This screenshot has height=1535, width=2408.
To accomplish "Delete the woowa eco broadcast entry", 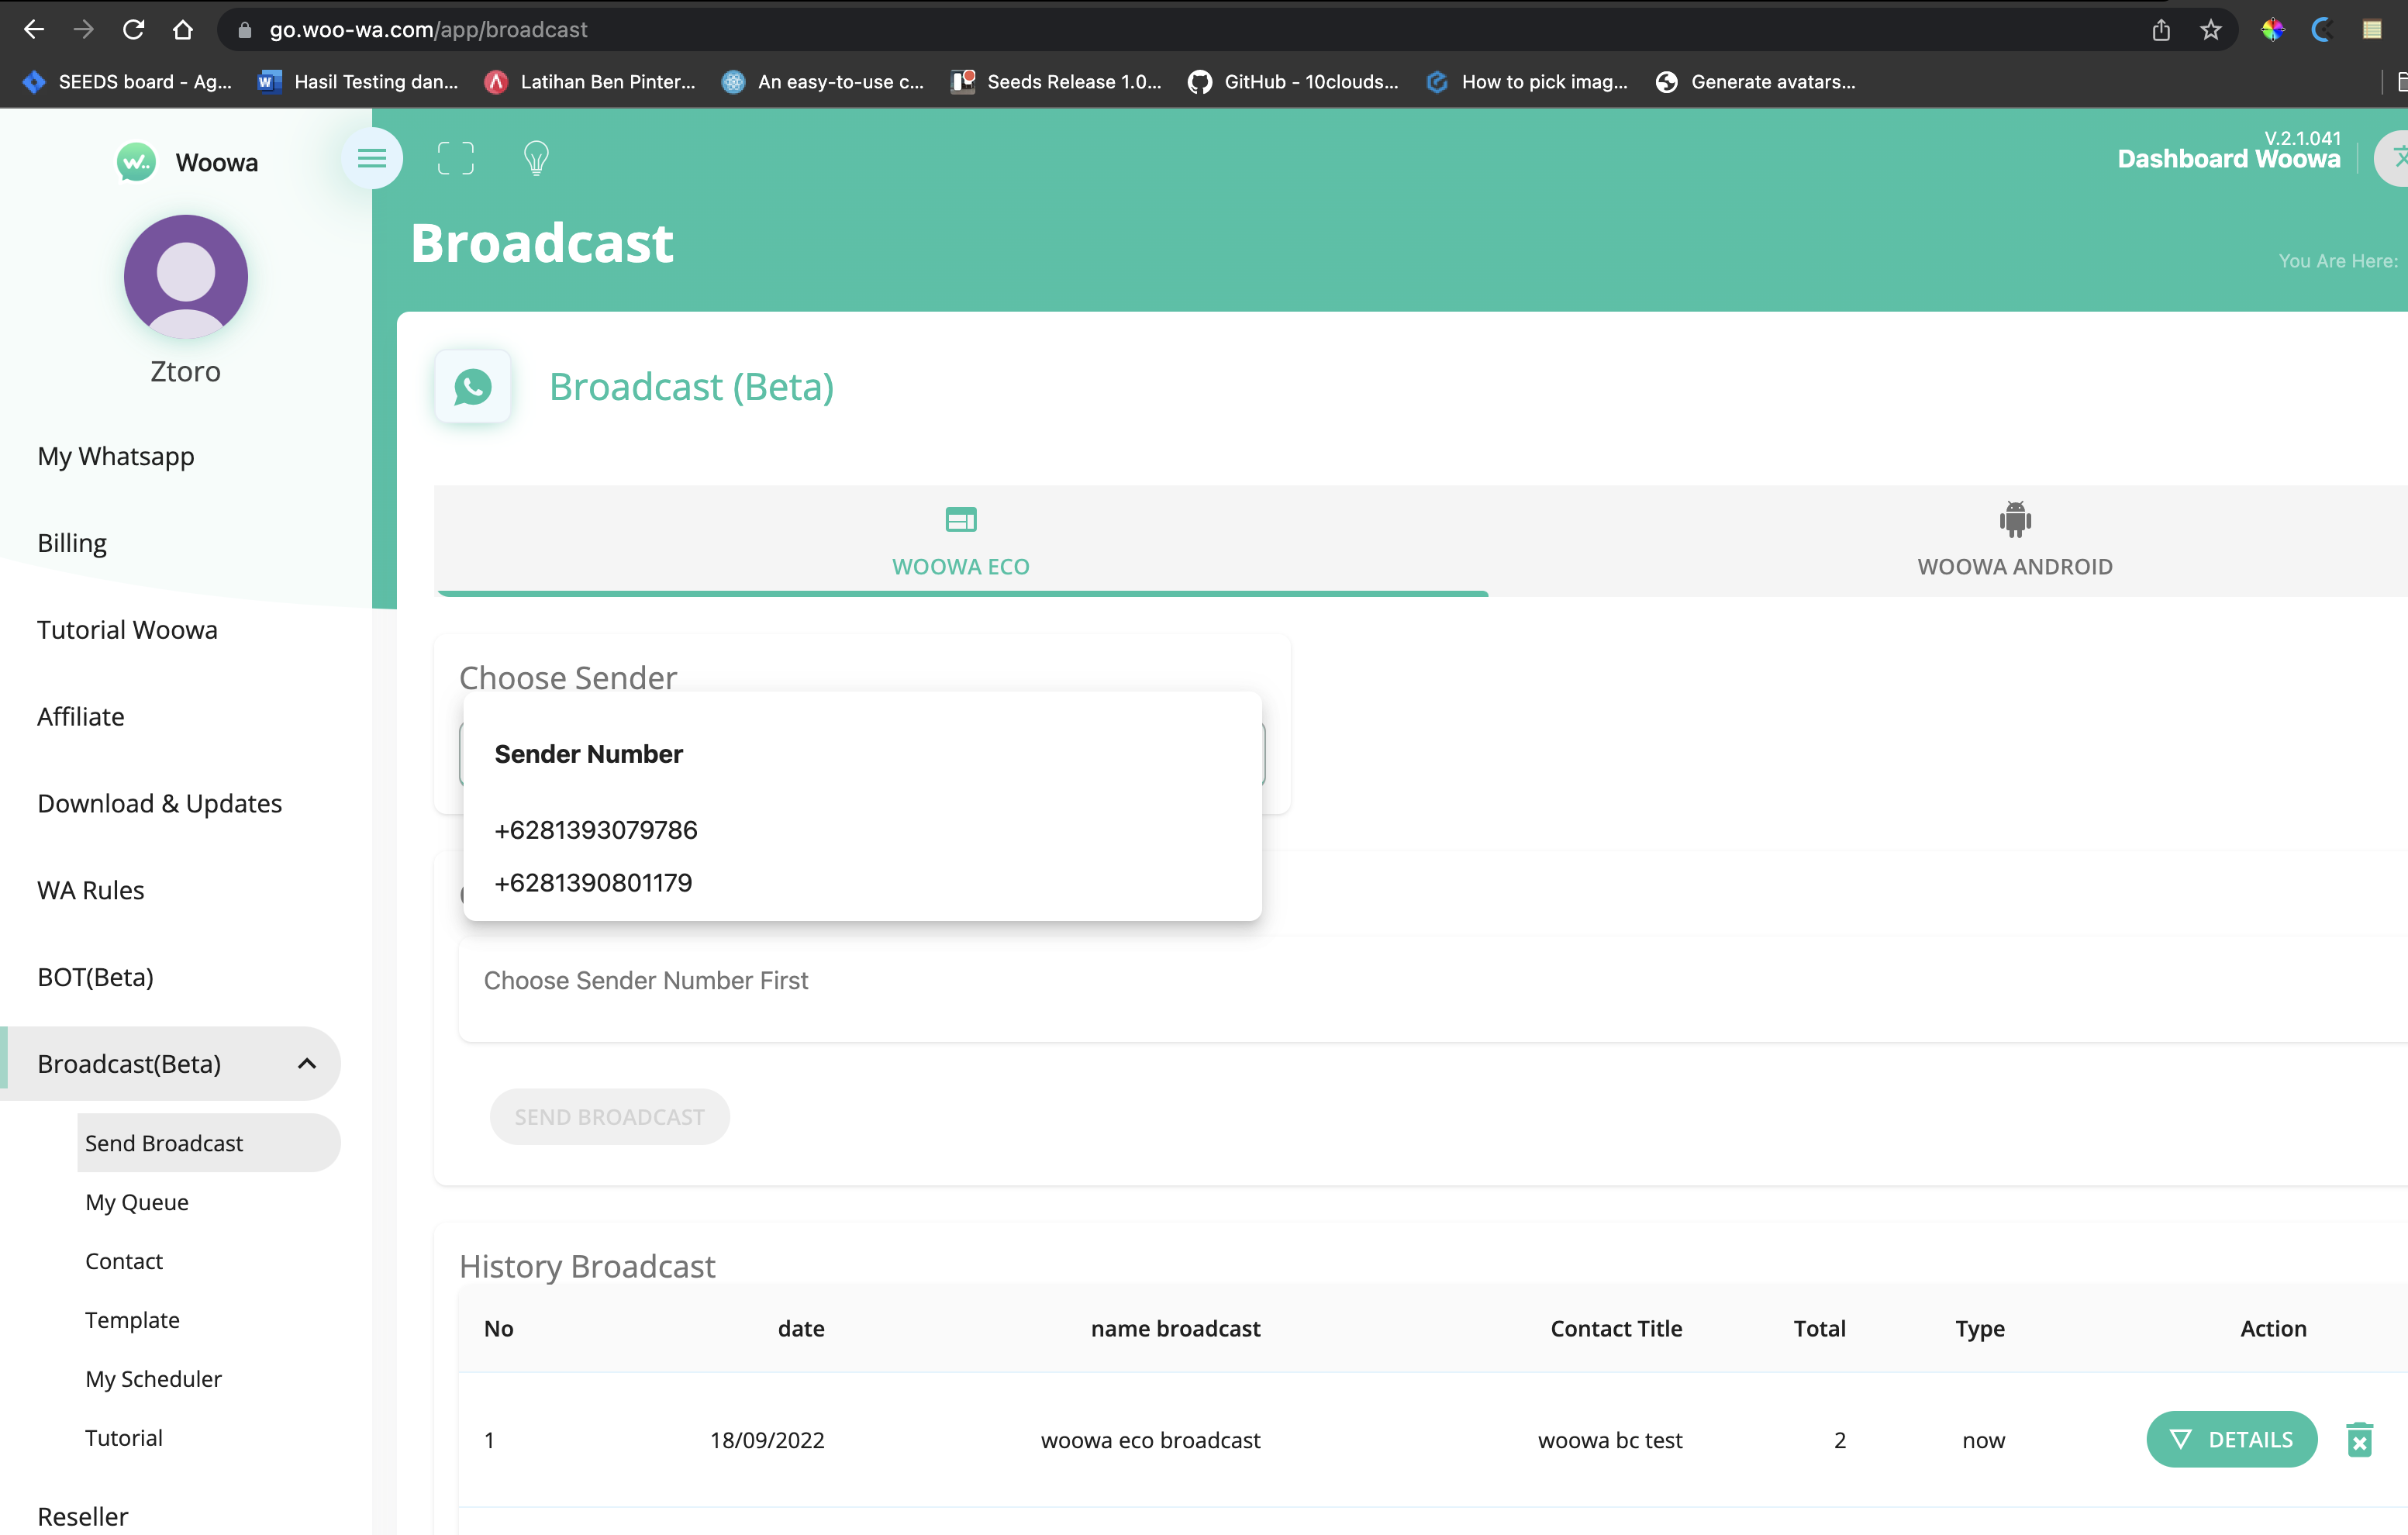I will click(2359, 1439).
